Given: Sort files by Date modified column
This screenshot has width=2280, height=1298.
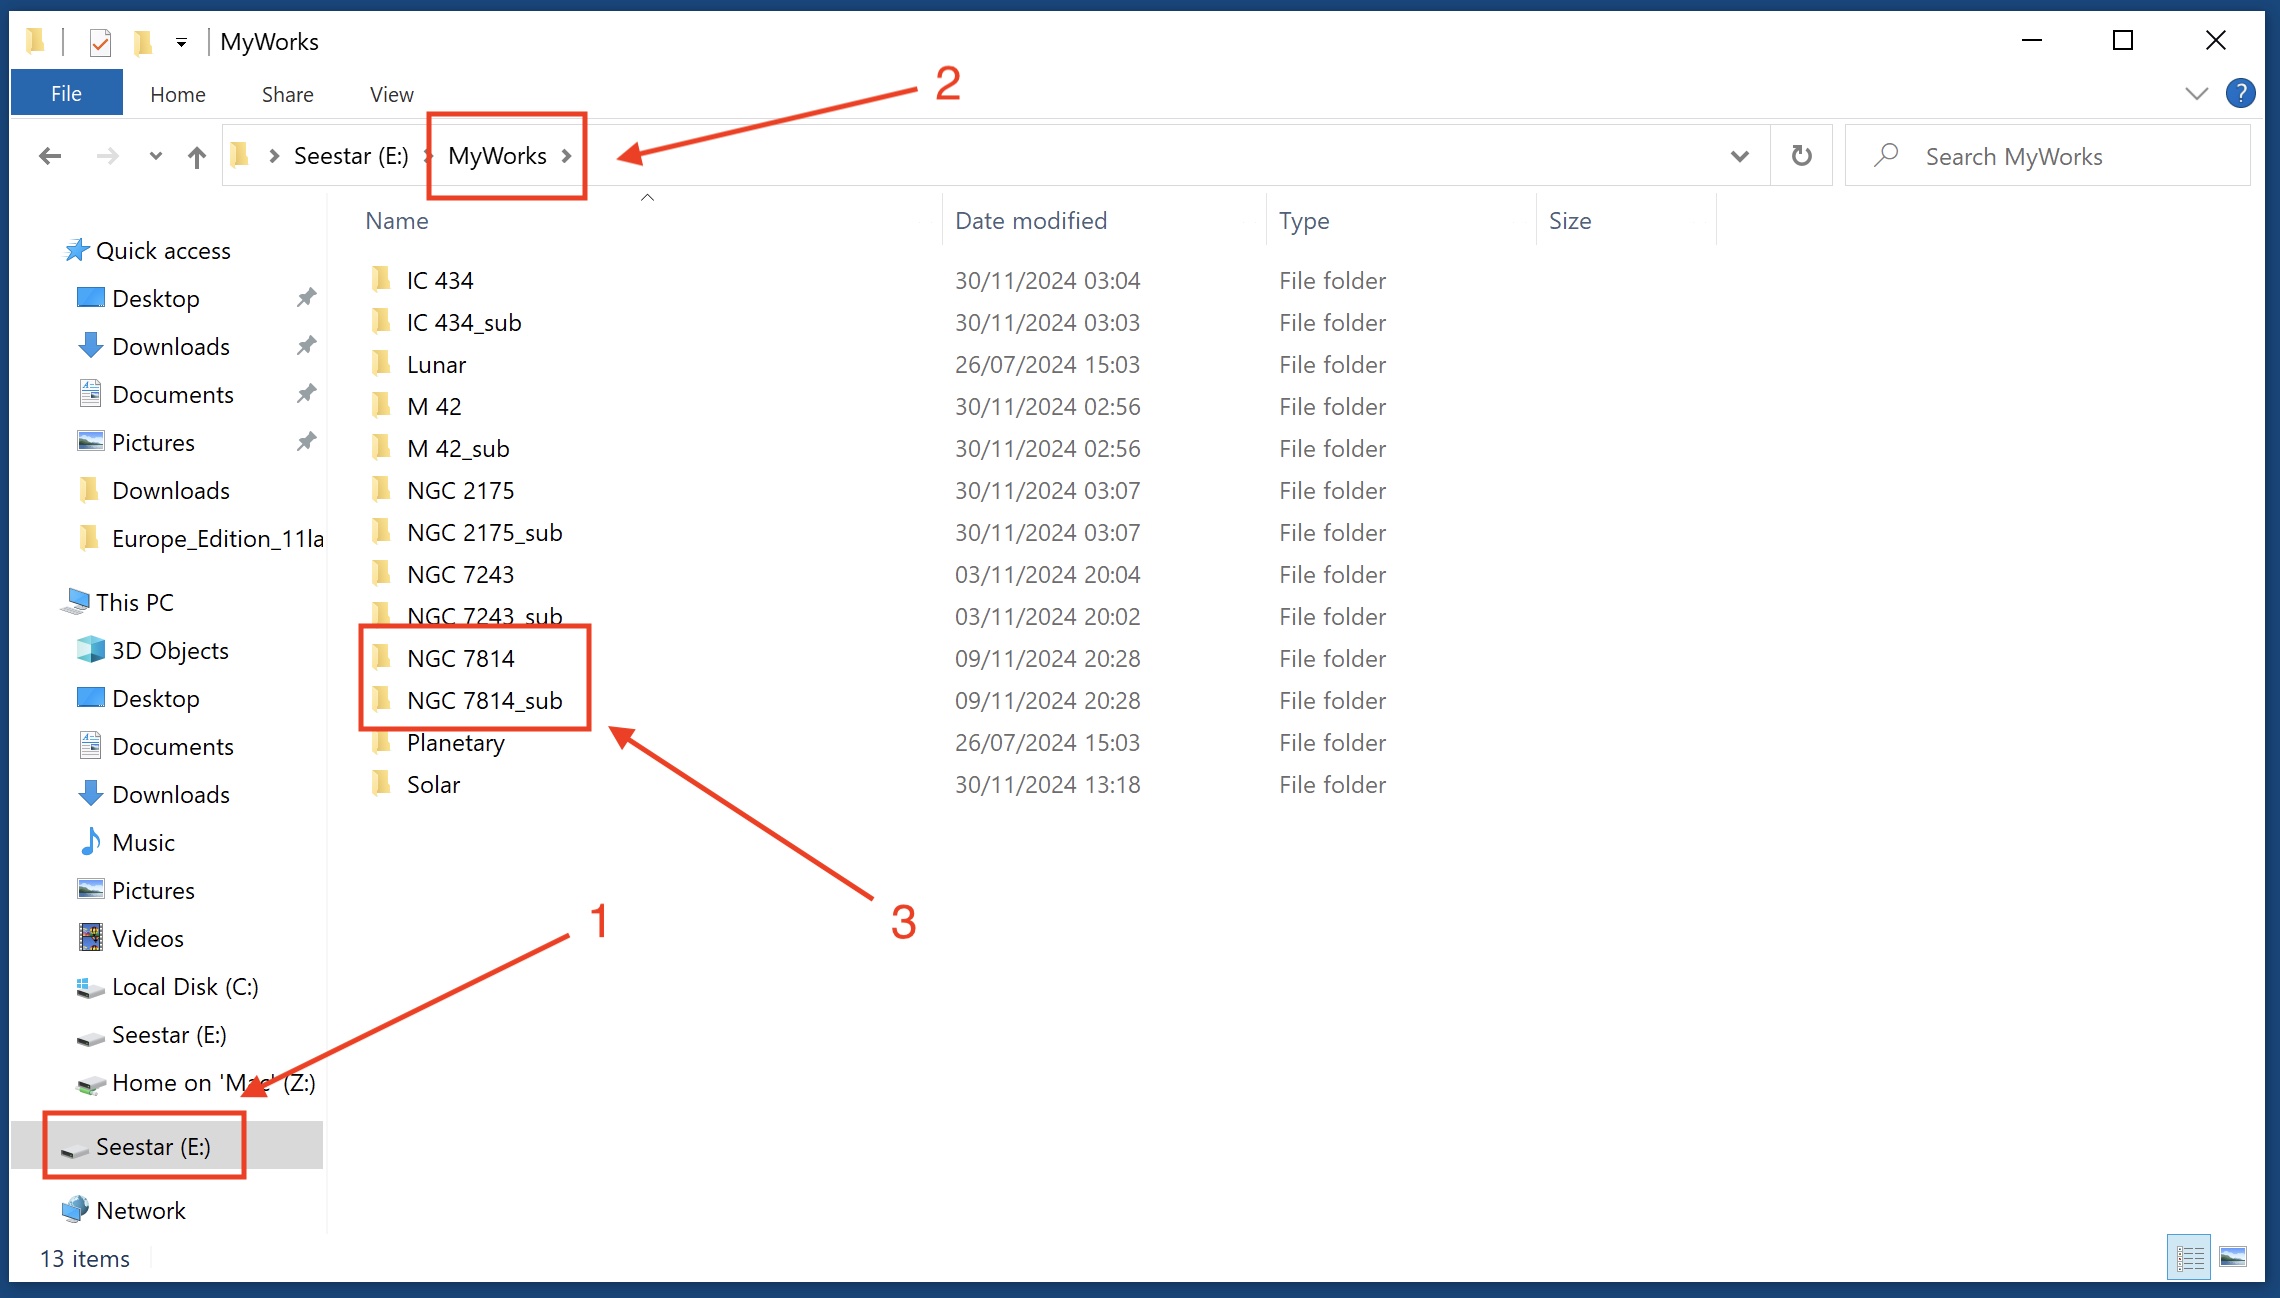Looking at the screenshot, I should coord(1030,221).
